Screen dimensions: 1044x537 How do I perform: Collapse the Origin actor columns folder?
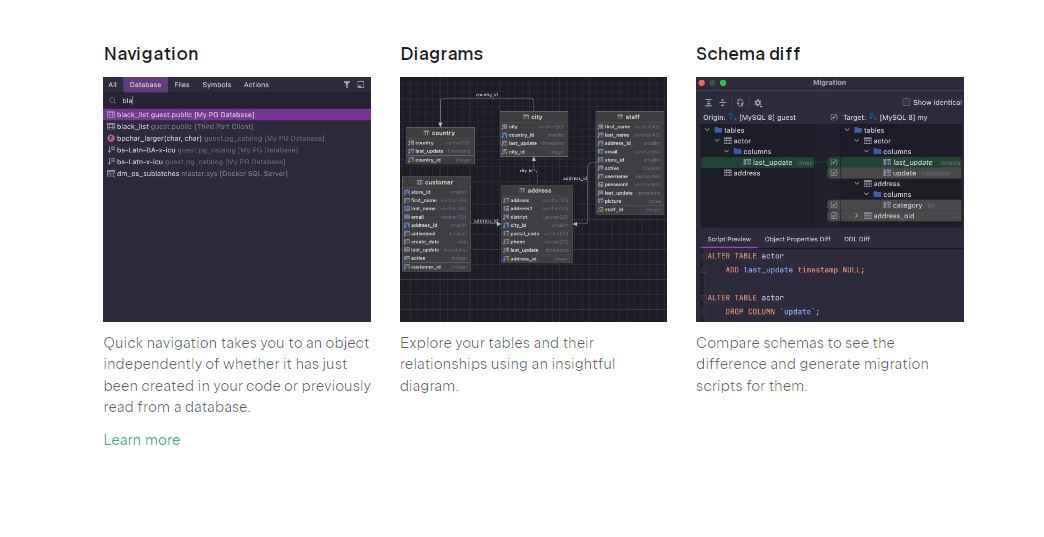pos(727,152)
